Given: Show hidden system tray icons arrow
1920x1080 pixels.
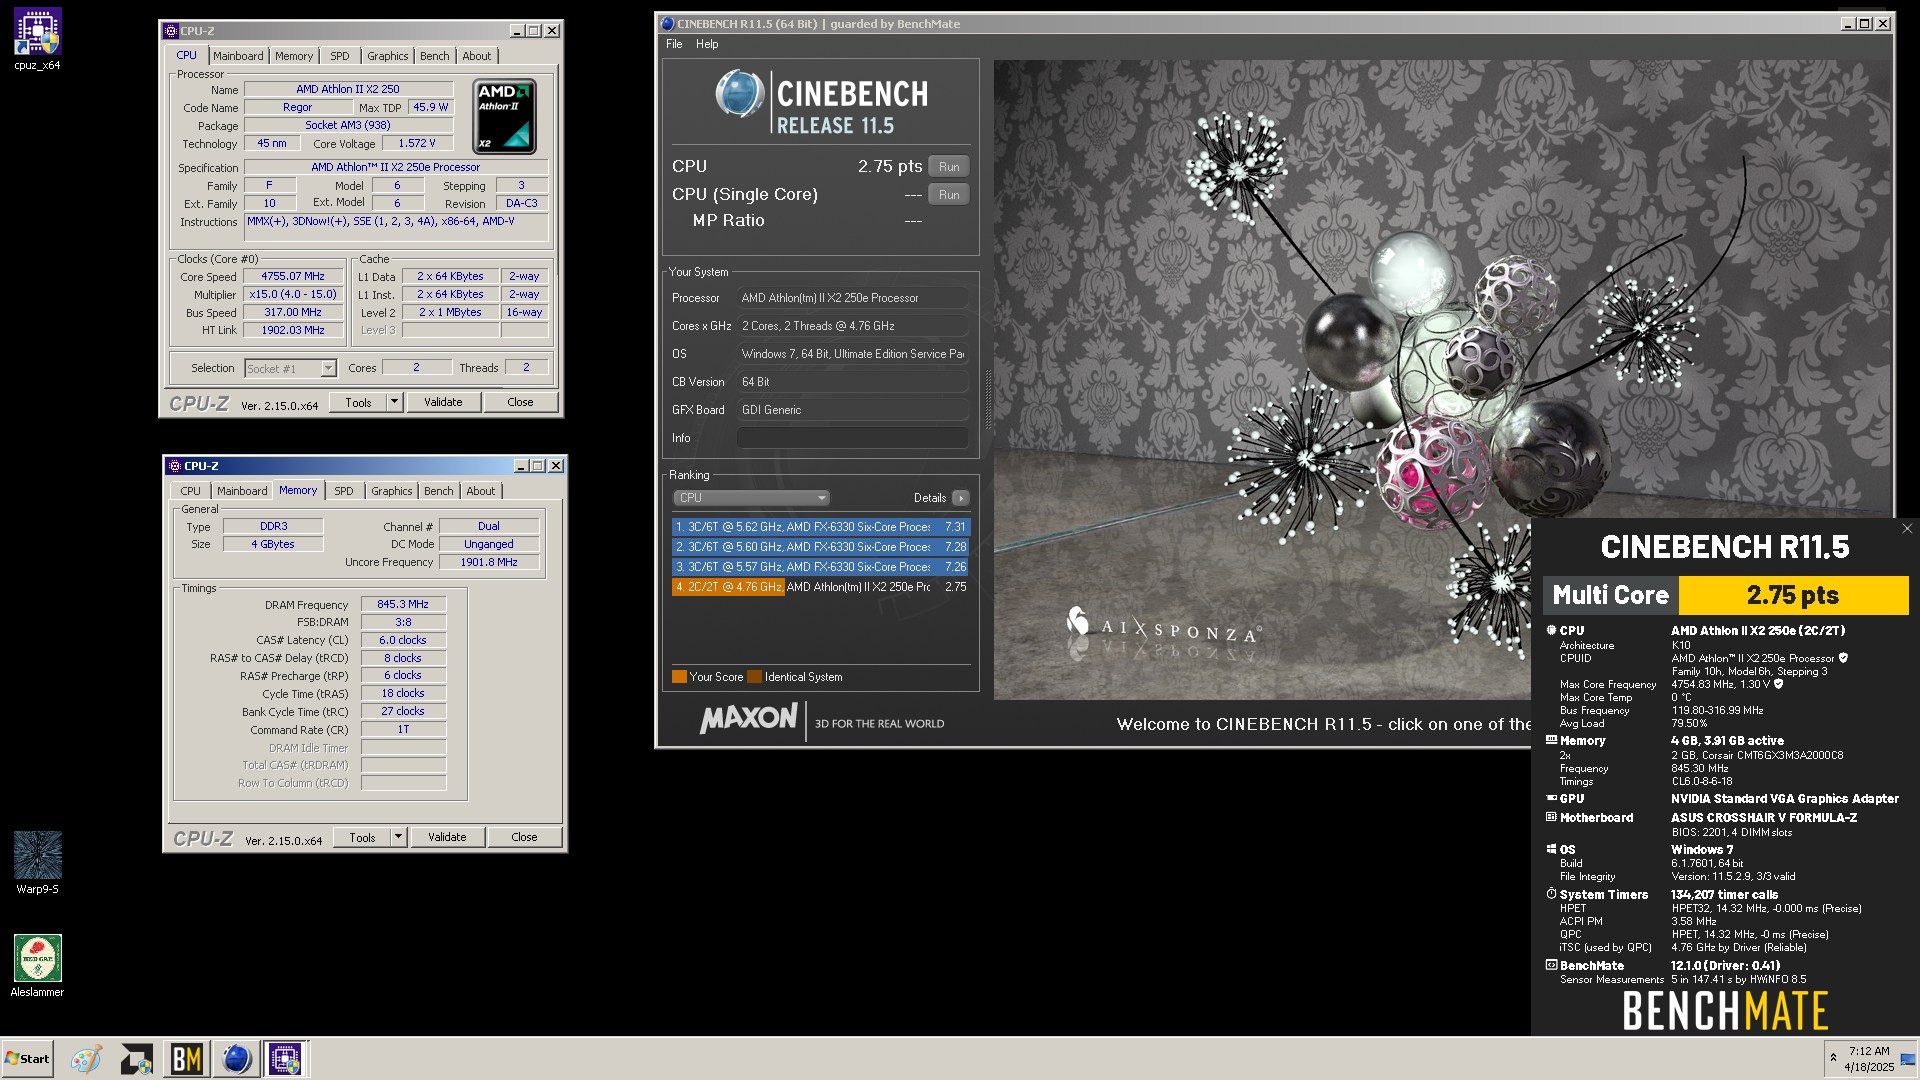Looking at the screenshot, I should point(1833,1058).
